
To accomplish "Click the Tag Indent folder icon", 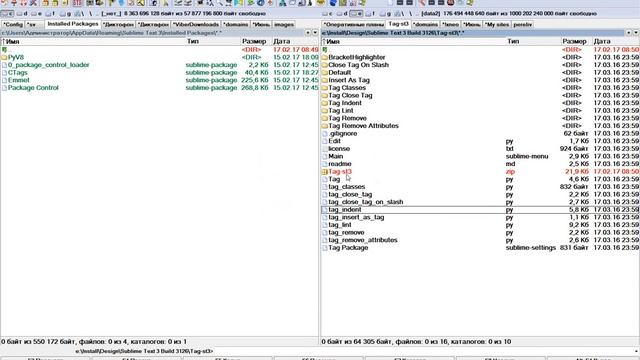I will (x=325, y=103).
